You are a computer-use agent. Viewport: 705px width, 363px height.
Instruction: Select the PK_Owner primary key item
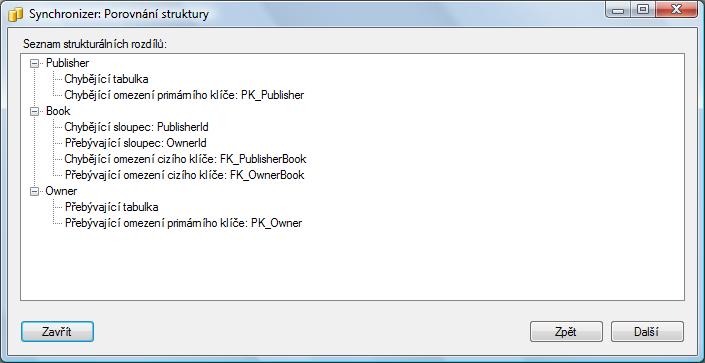183,223
